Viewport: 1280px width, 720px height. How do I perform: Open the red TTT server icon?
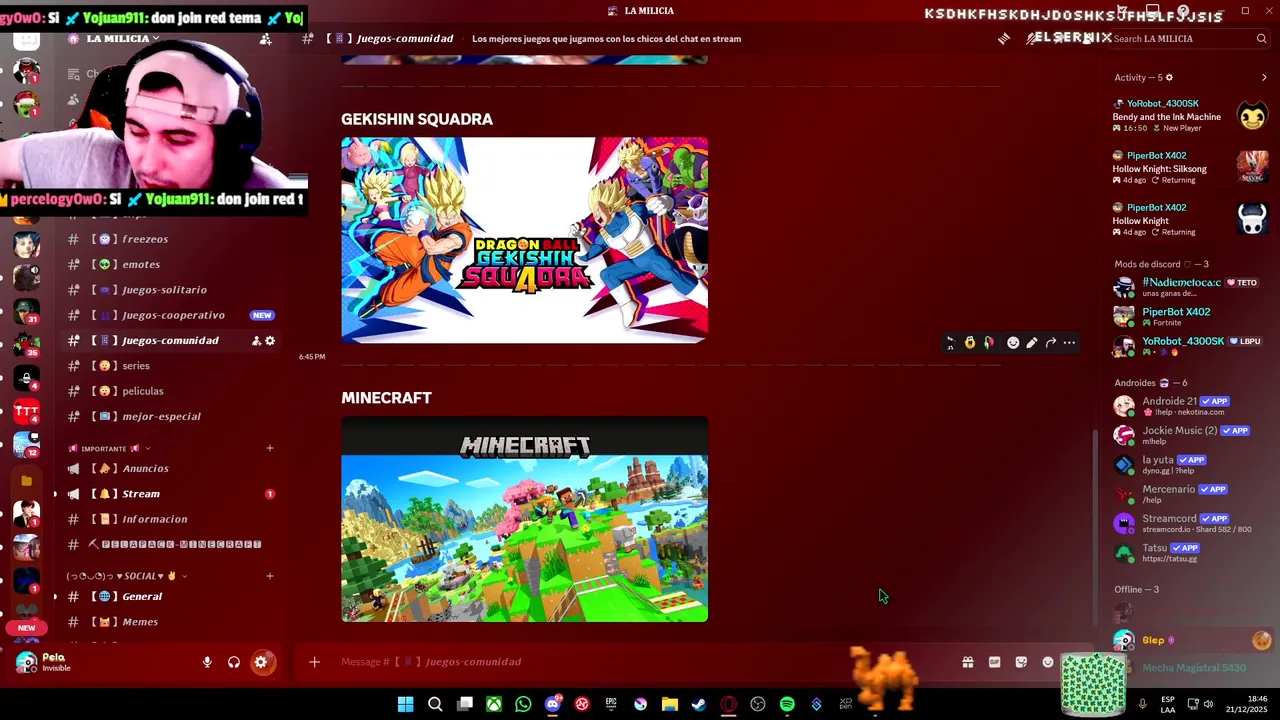coord(27,412)
